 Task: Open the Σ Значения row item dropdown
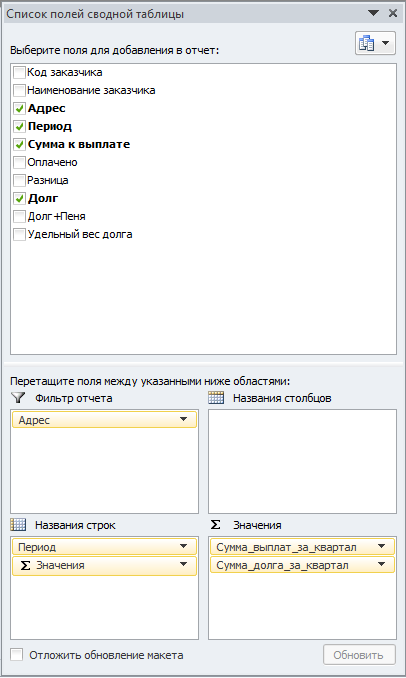coord(183,565)
